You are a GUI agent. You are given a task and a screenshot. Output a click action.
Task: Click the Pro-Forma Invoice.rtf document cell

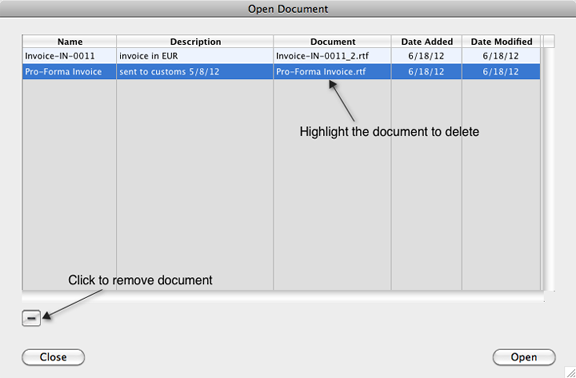332,71
